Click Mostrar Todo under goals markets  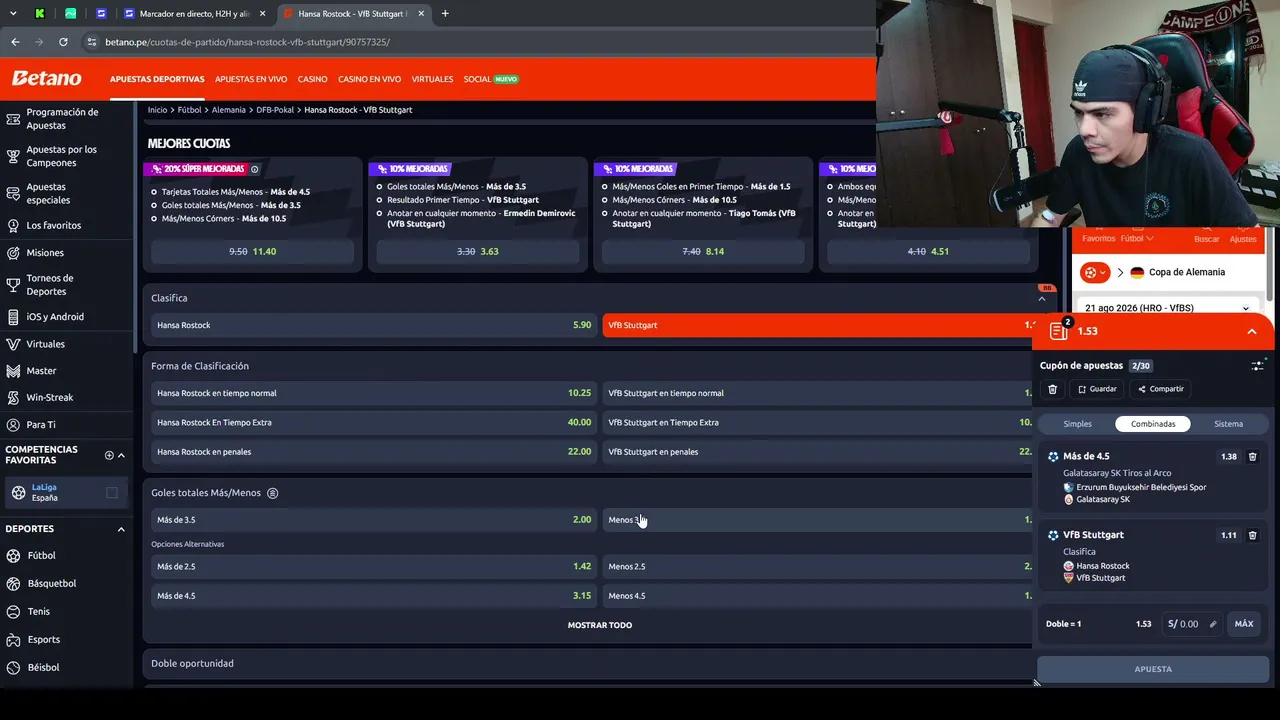point(600,625)
